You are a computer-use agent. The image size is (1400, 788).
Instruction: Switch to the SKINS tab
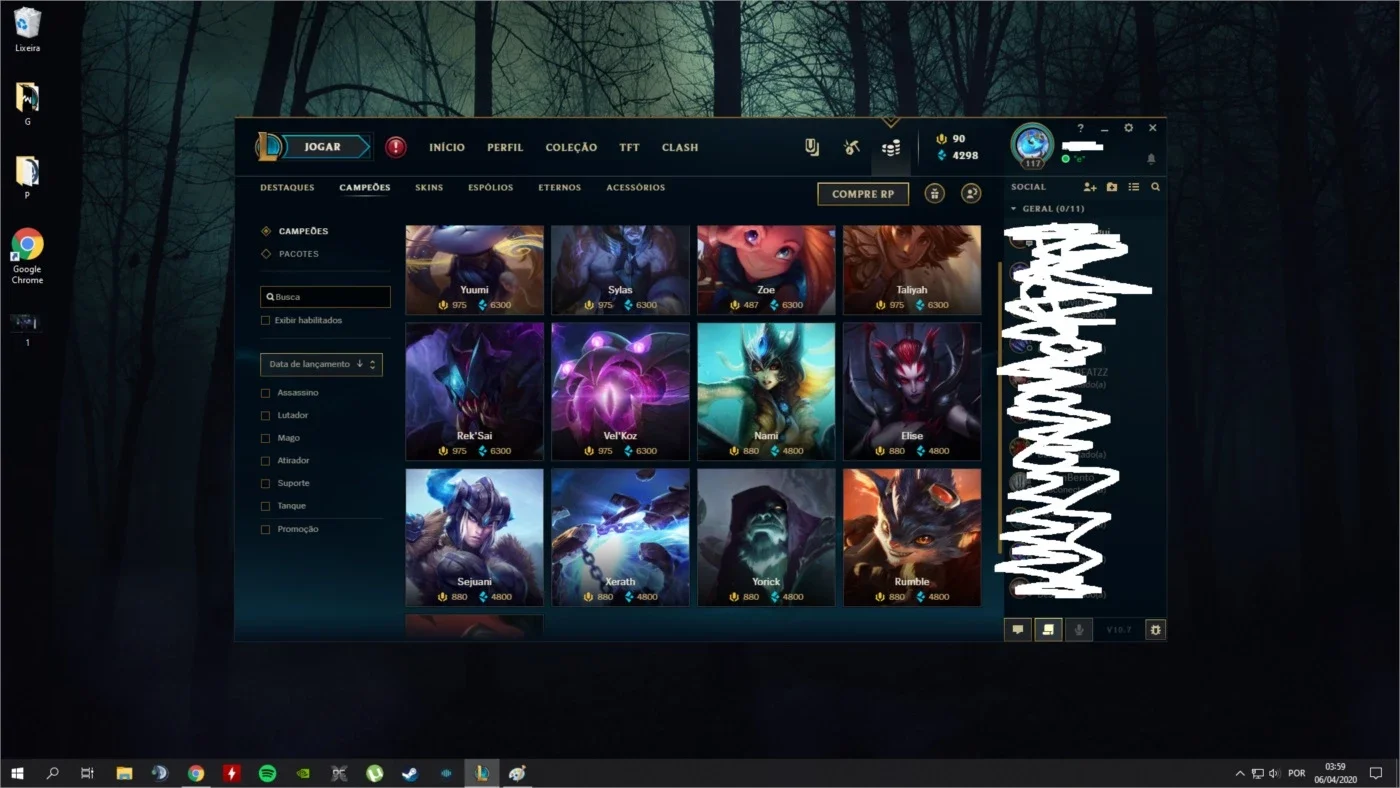point(429,188)
